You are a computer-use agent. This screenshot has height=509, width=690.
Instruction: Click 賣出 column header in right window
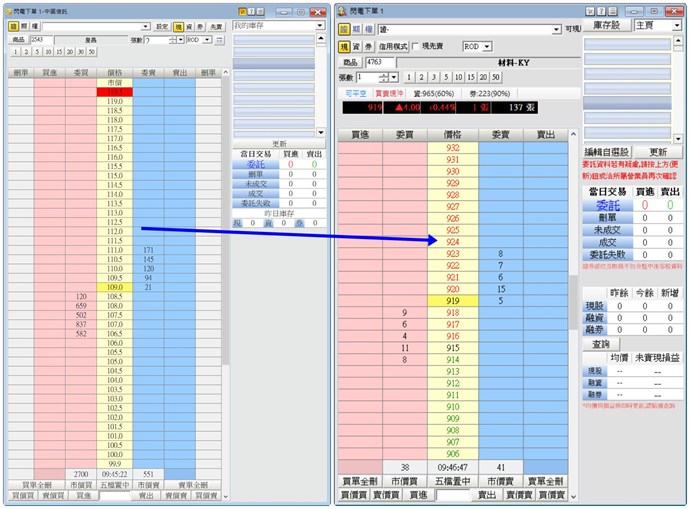pyautogui.click(x=546, y=135)
